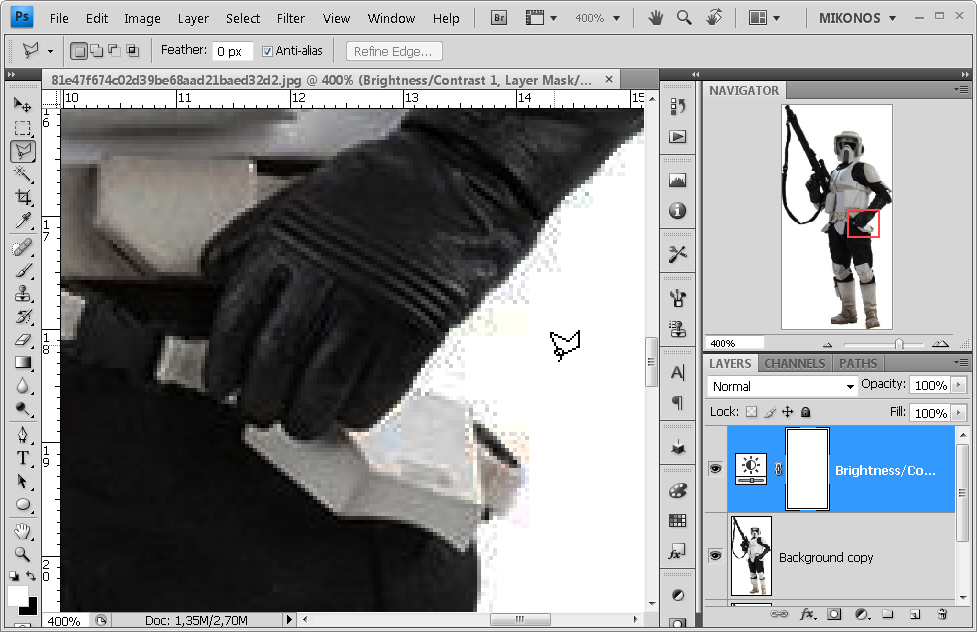Viewport: 977px width, 632px height.
Task: Open the Histogram panel icon
Action: tap(677, 181)
